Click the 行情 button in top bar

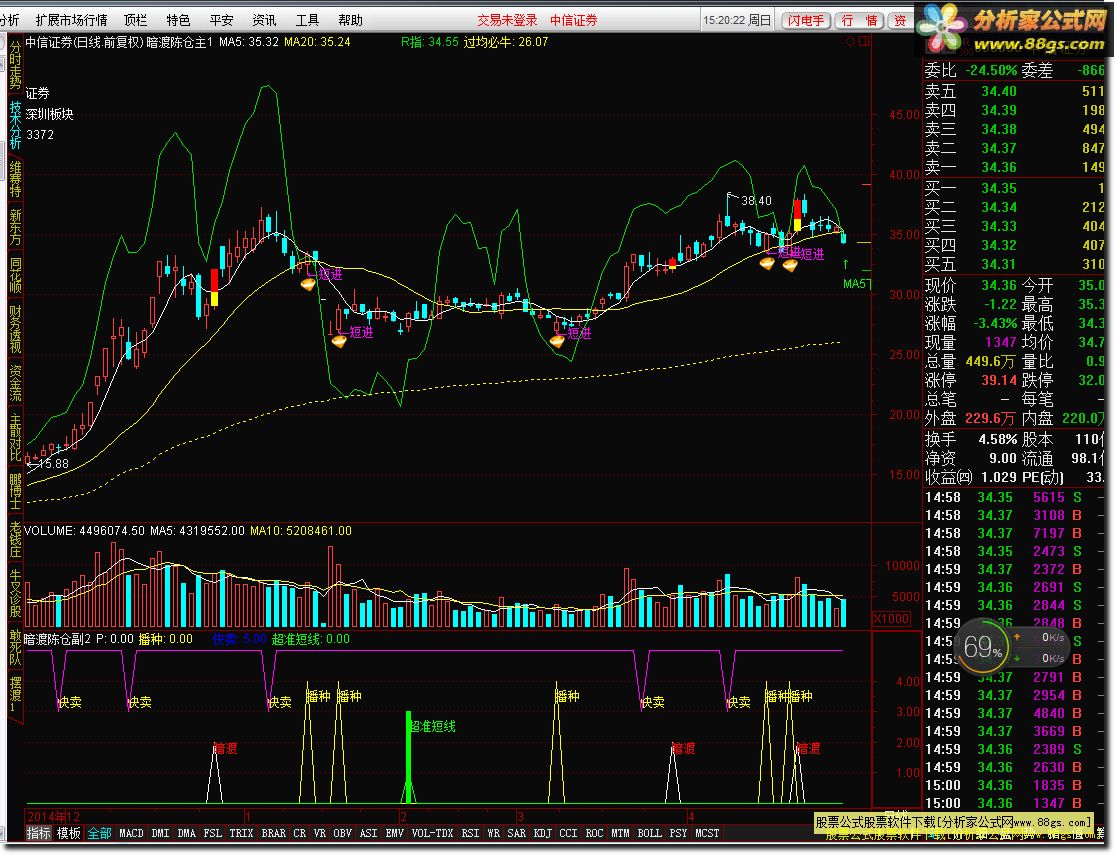point(859,21)
